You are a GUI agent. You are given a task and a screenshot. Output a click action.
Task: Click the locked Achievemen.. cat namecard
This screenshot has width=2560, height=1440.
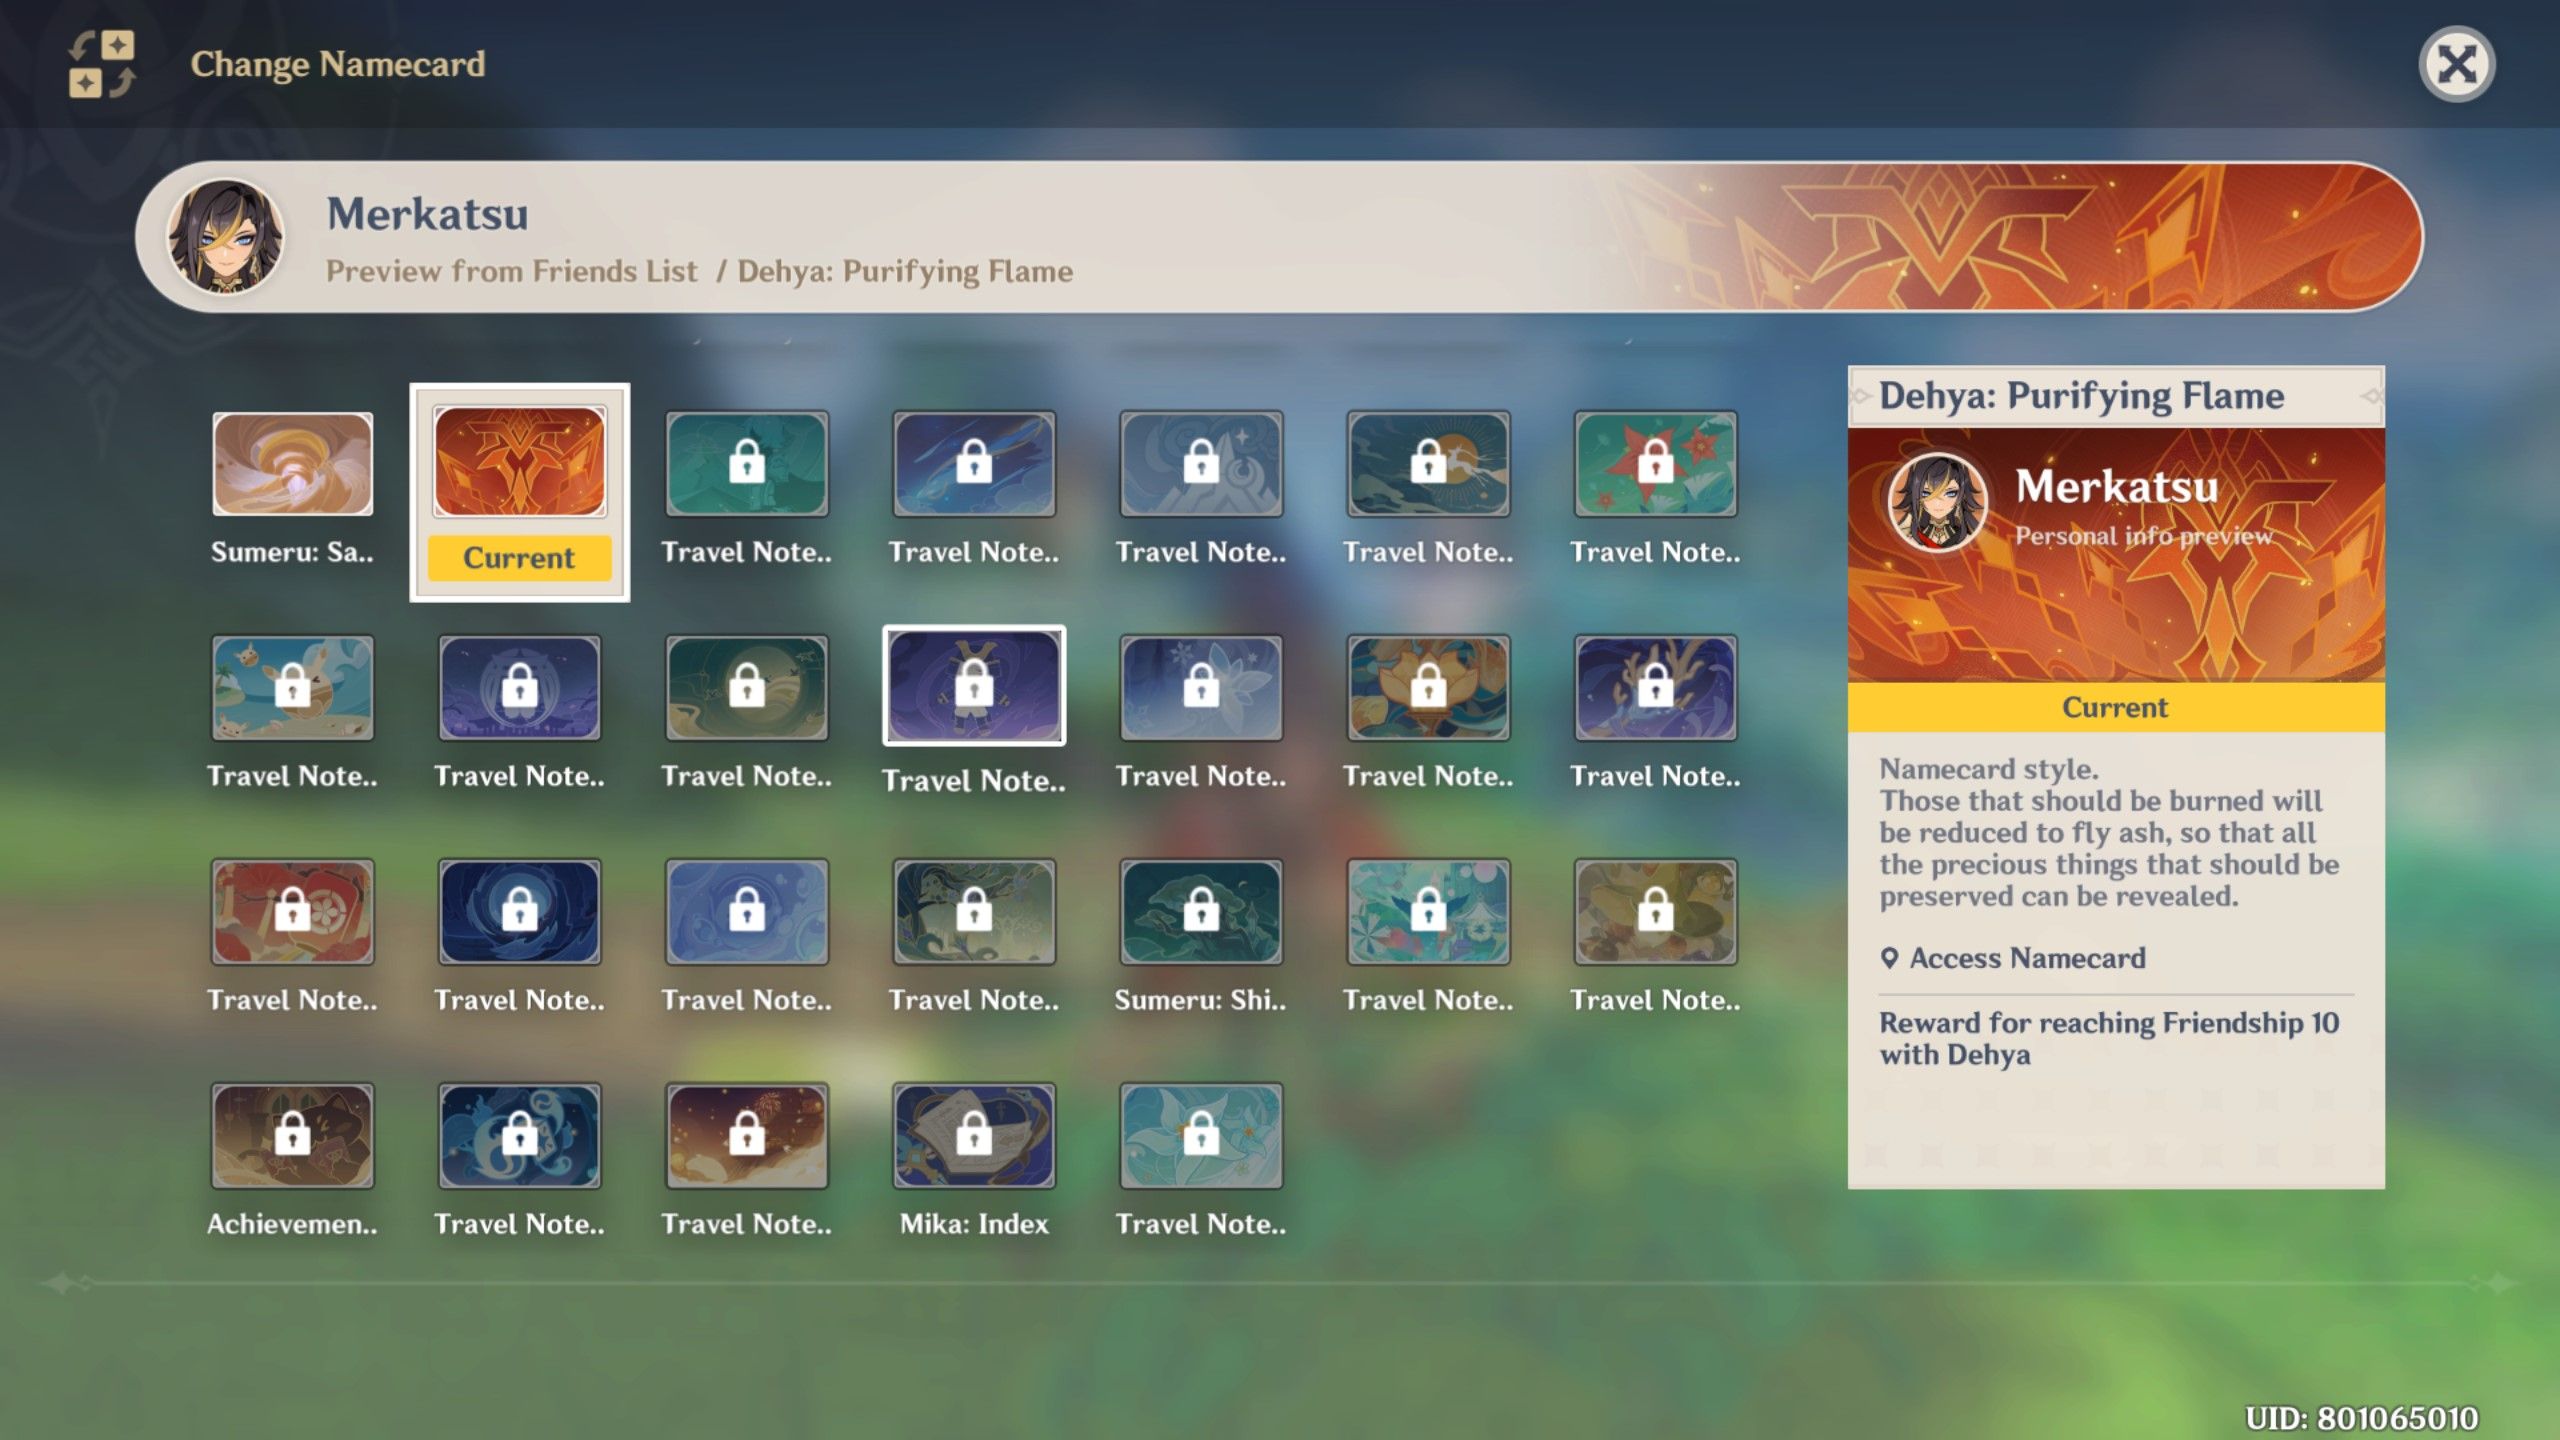(x=292, y=1135)
